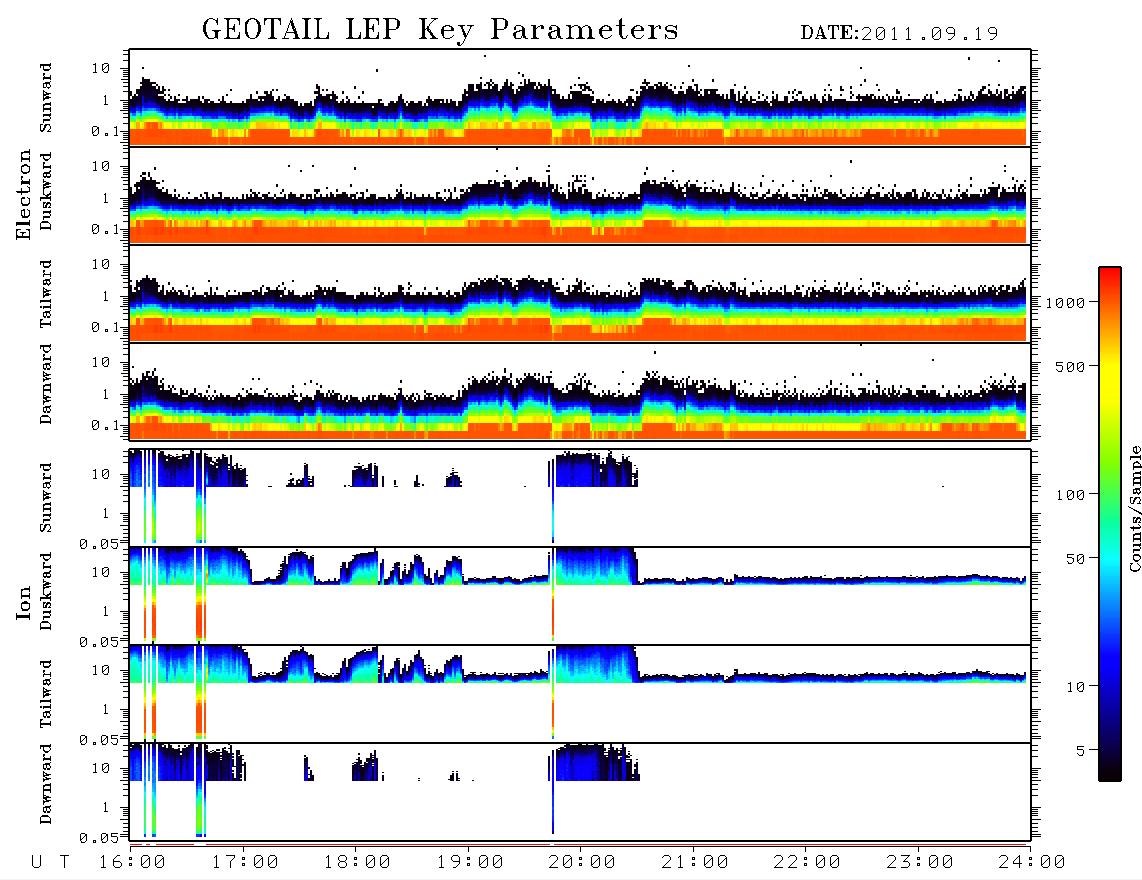Viewport: 1142px width, 880px height.
Task: Open the Electron Duskward spectrogram panel
Action: [580, 195]
